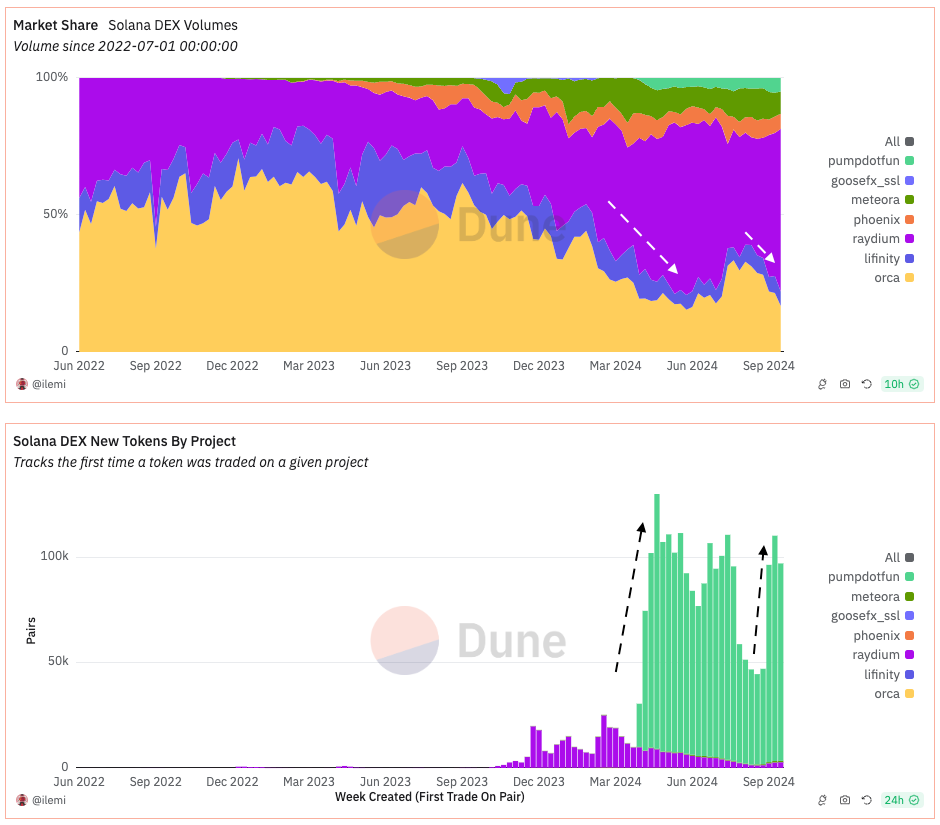Toggle meteora in Market Share legend
Image resolution: width=940 pixels, height=825 pixels.
tap(882, 200)
